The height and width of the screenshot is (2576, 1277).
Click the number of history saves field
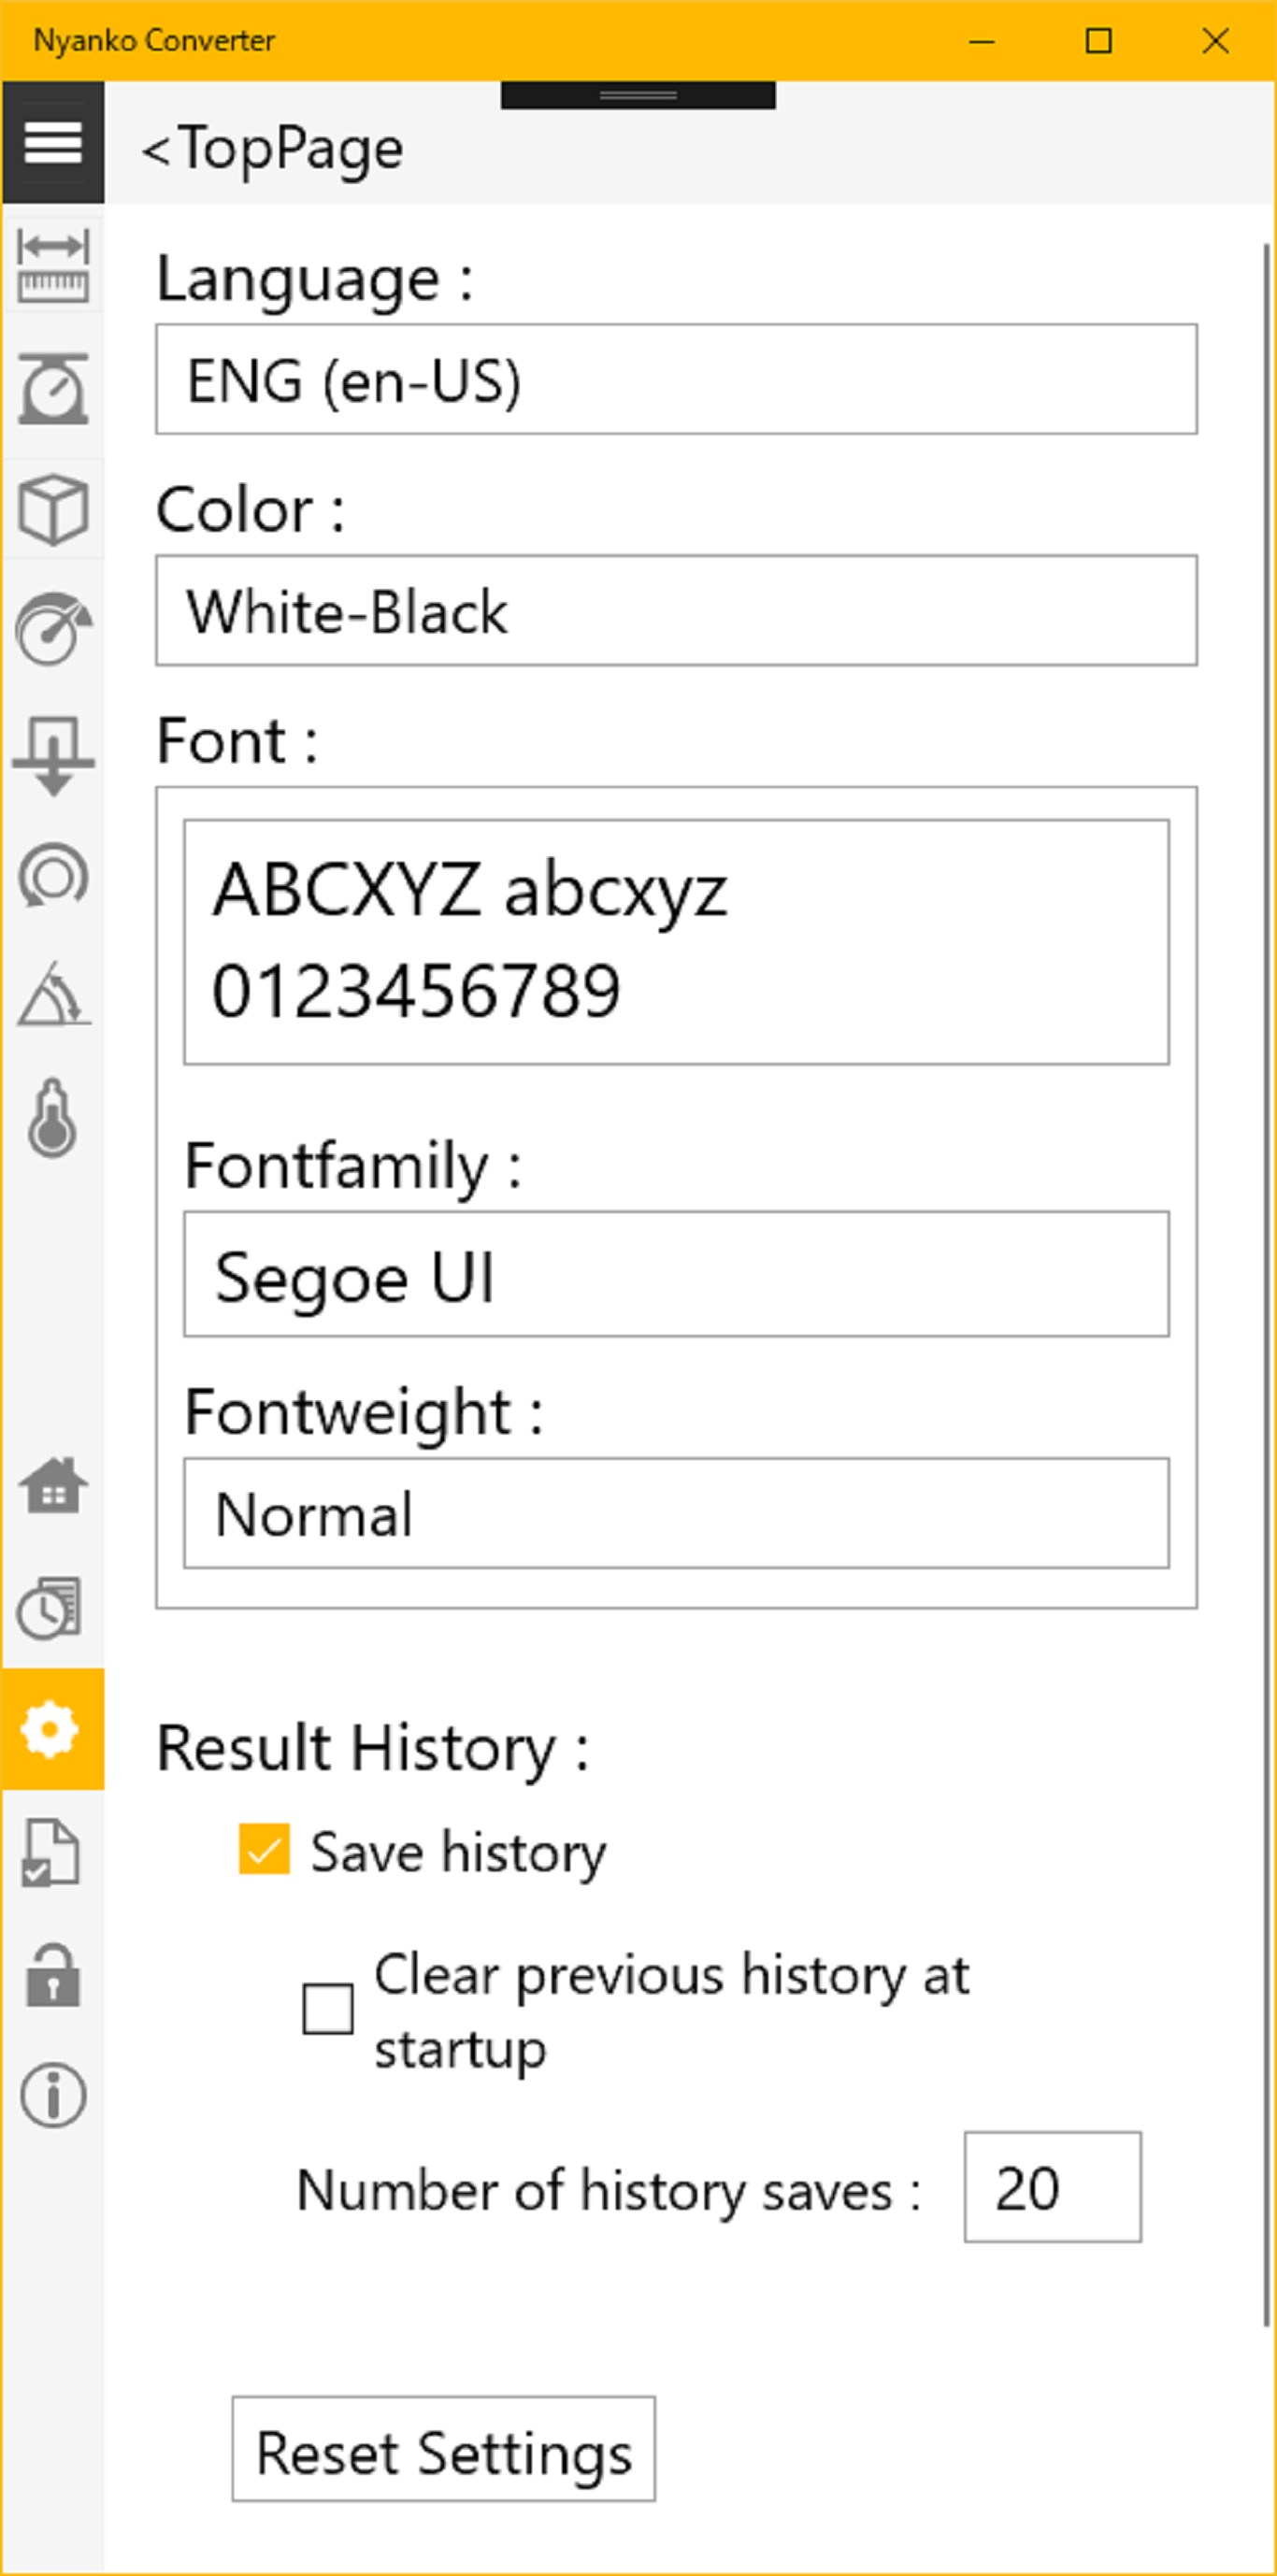pos(1052,2188)
